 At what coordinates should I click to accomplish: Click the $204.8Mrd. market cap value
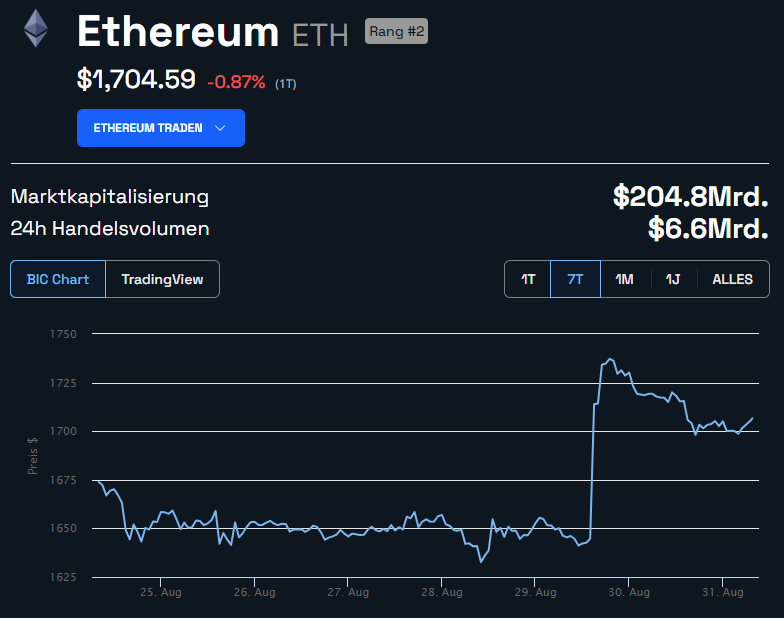tap(690, 196)
